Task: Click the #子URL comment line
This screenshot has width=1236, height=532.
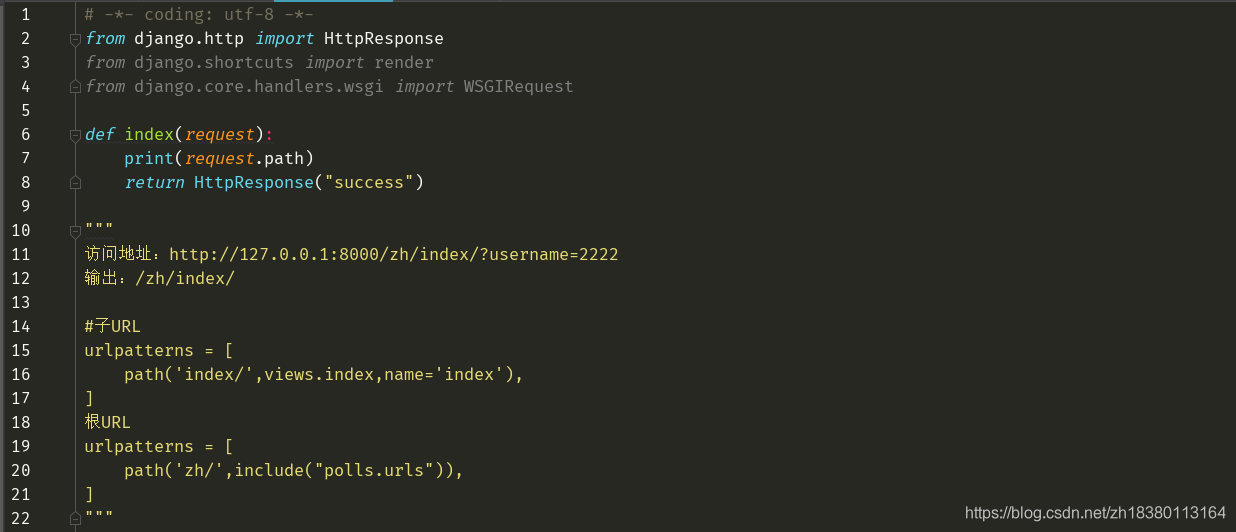Action: [113, 326]
